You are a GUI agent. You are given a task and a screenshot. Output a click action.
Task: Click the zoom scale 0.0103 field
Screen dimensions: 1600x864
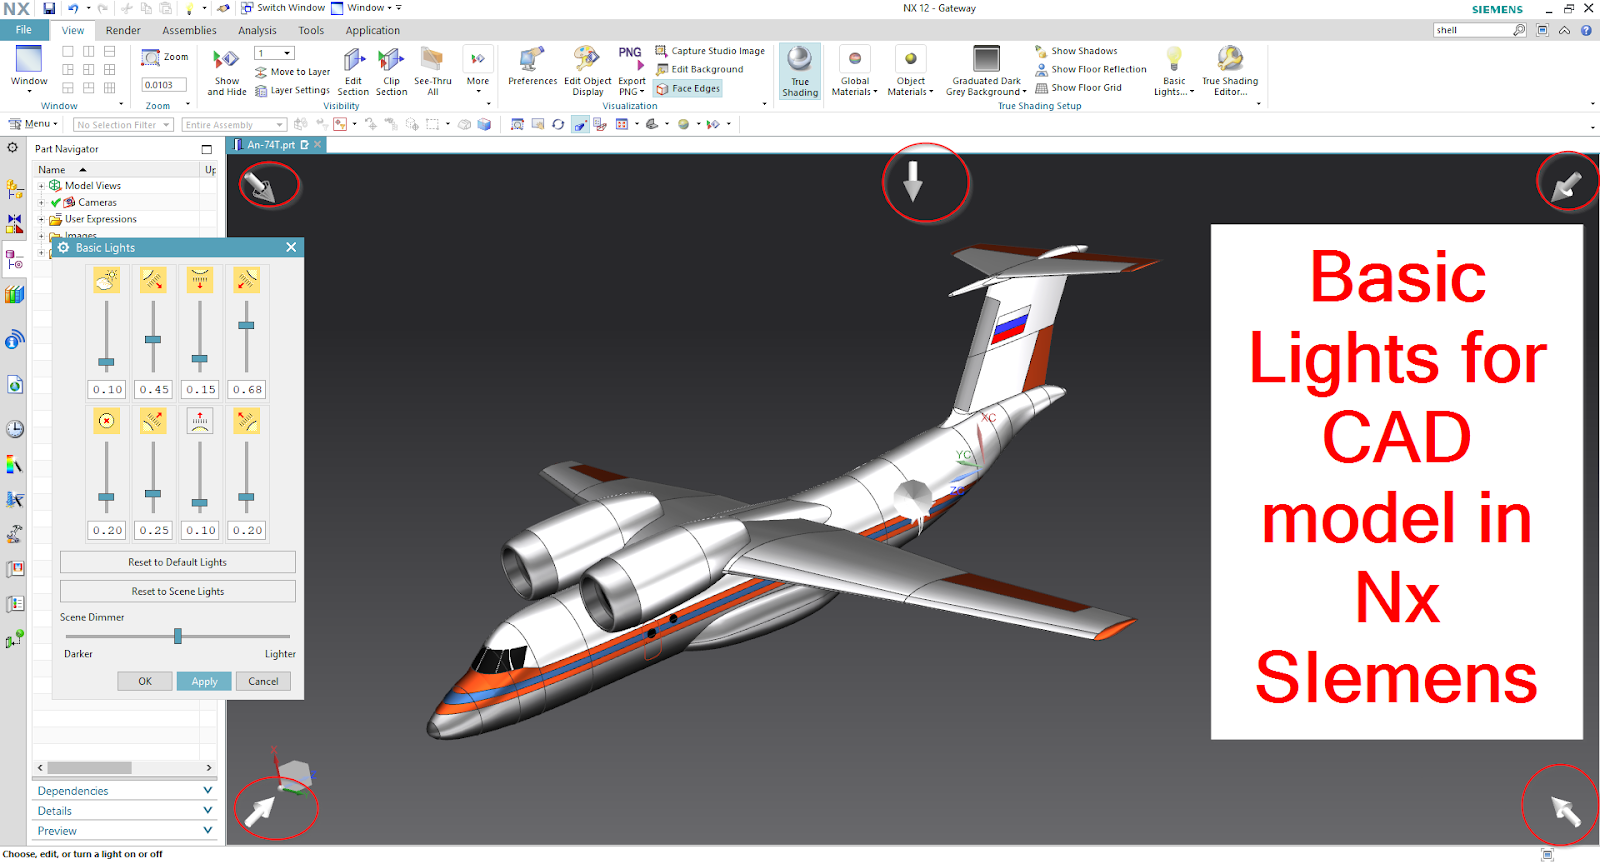[164, 85]
